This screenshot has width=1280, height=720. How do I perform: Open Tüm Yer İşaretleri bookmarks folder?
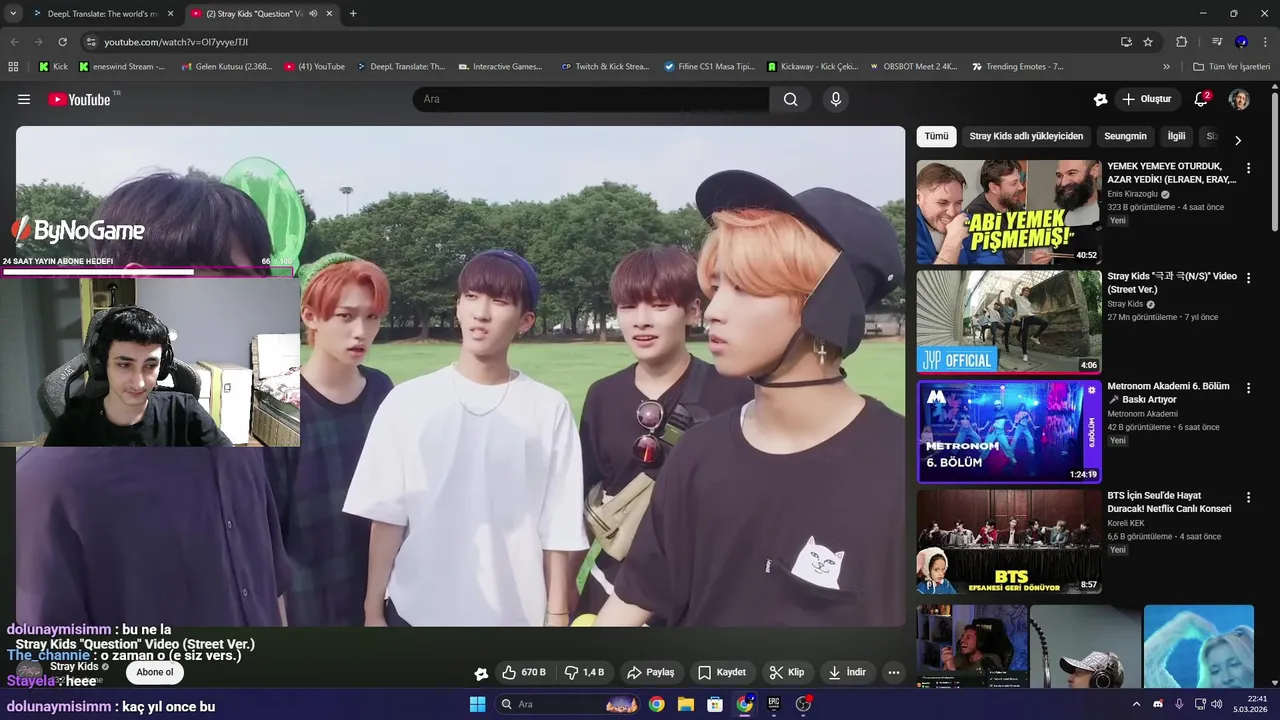coord(1232,67)
